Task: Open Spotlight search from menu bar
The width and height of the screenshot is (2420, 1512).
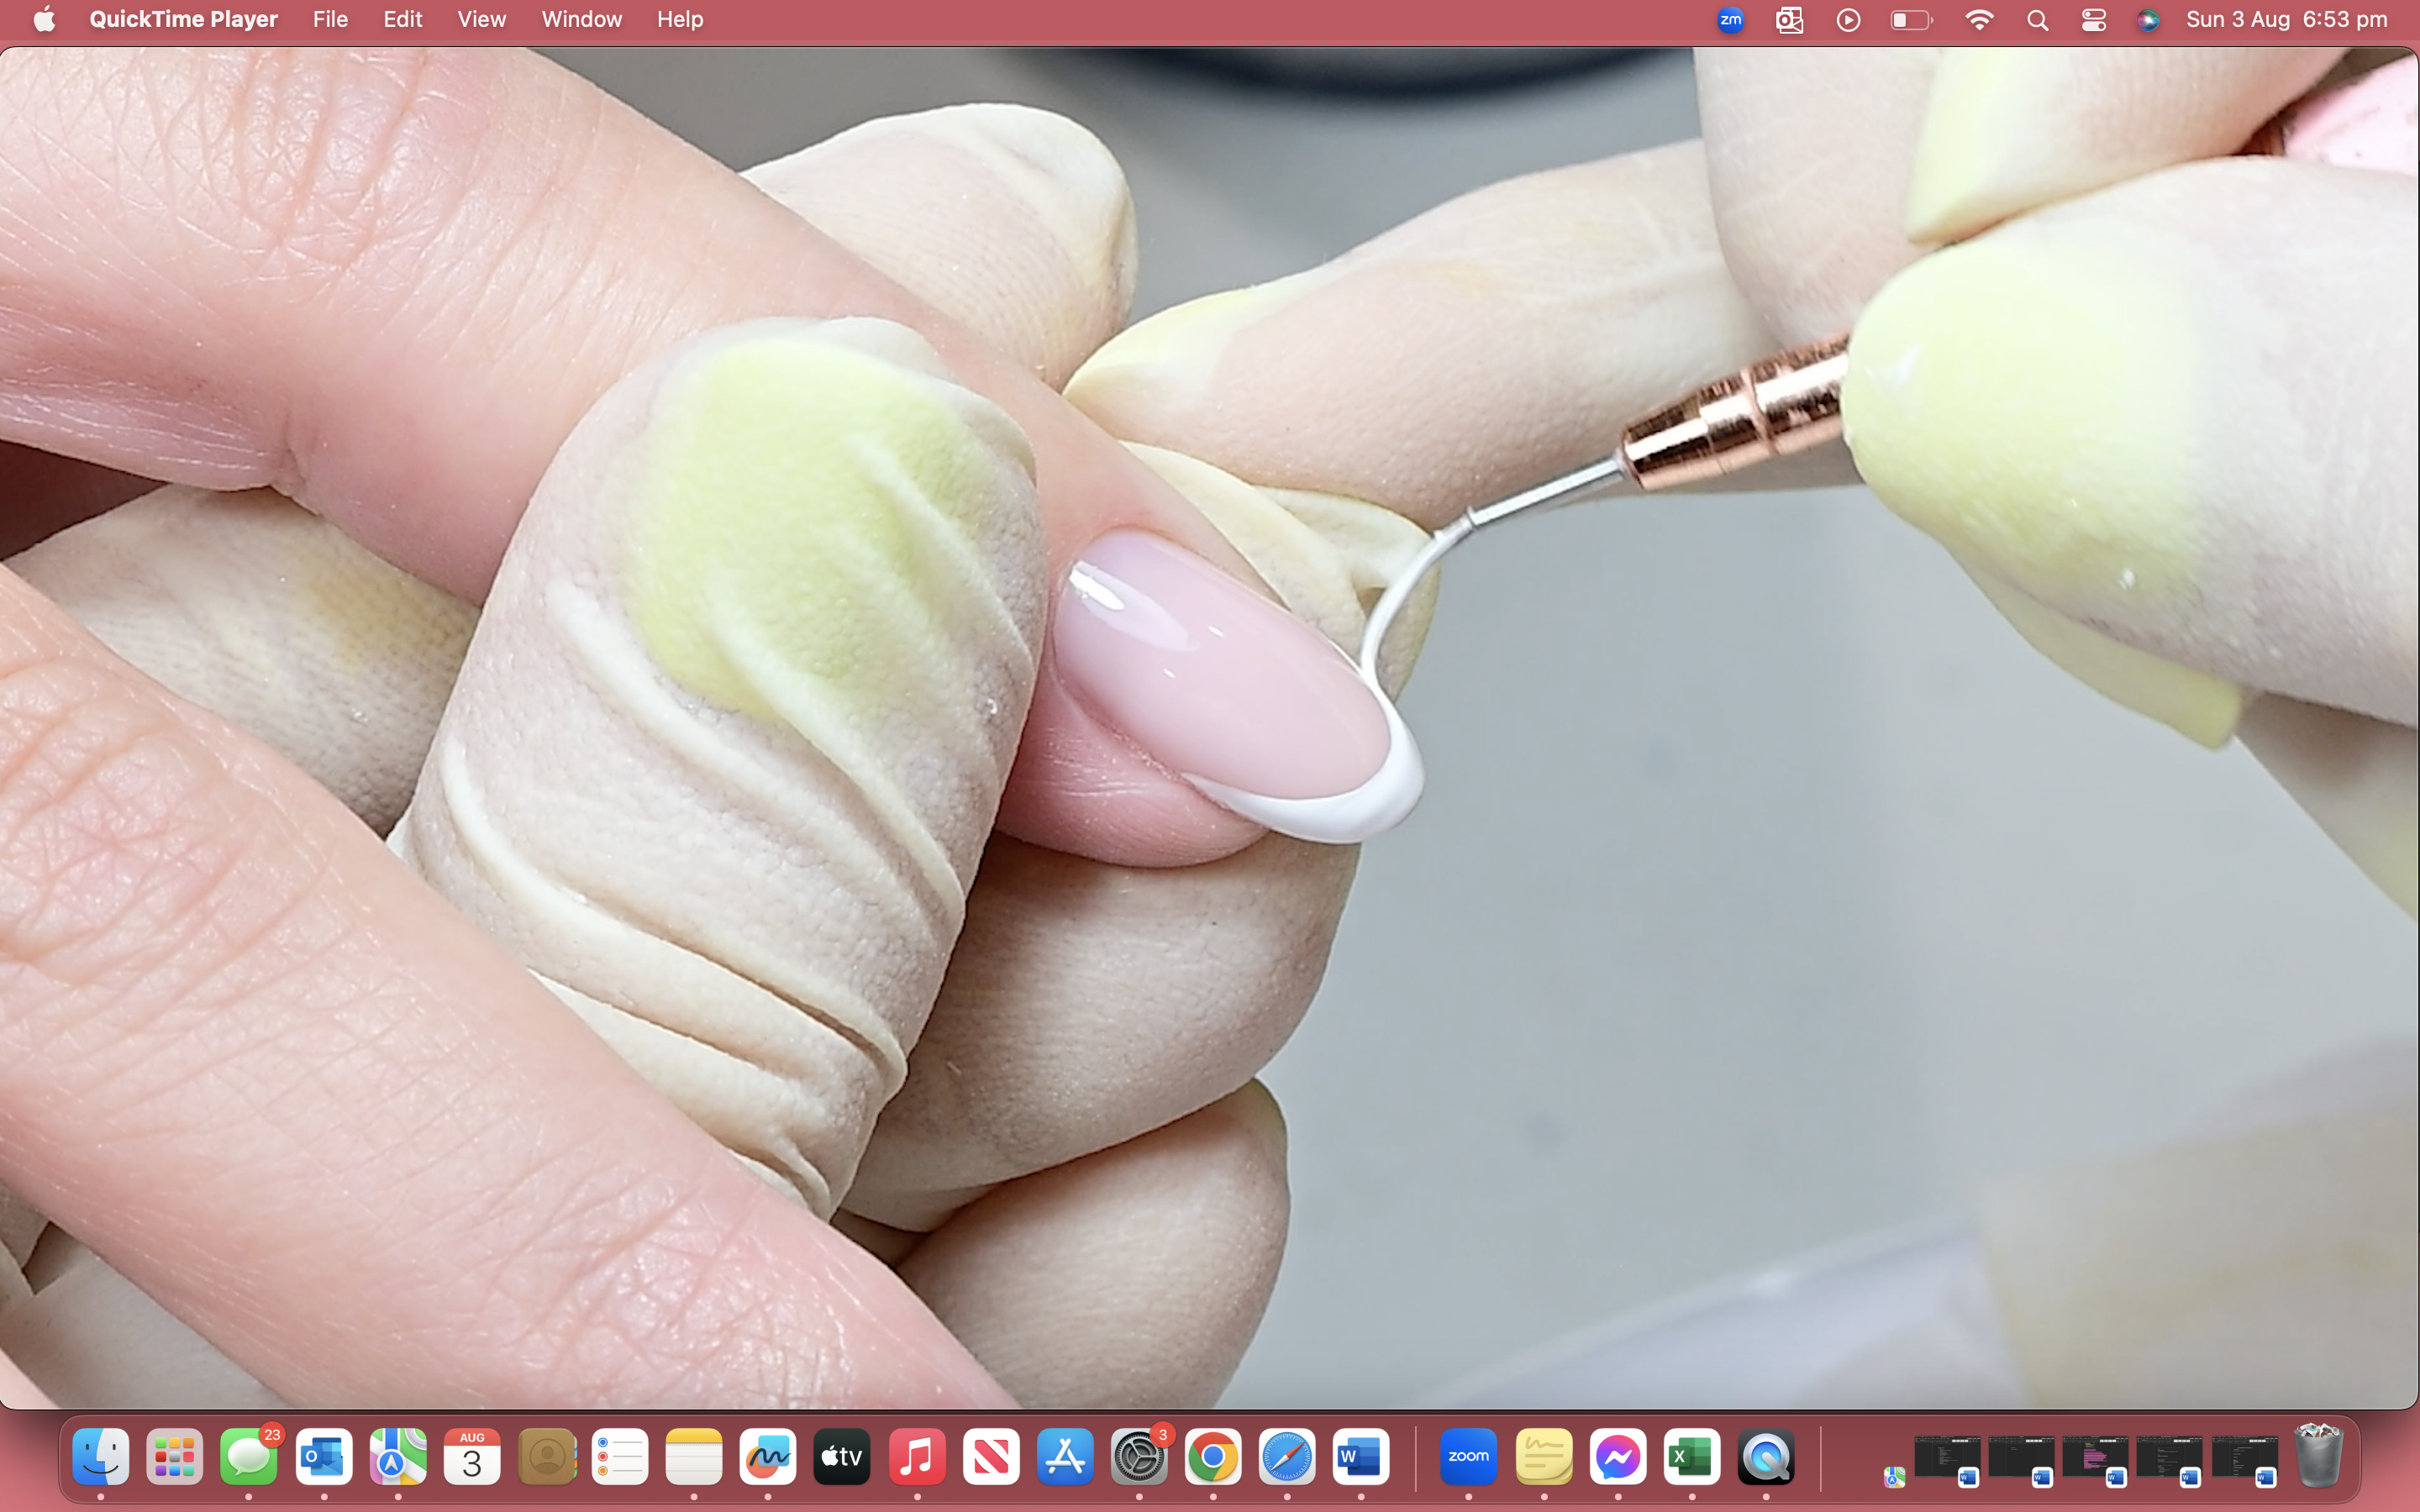Action: click(x=2037, y=20)
